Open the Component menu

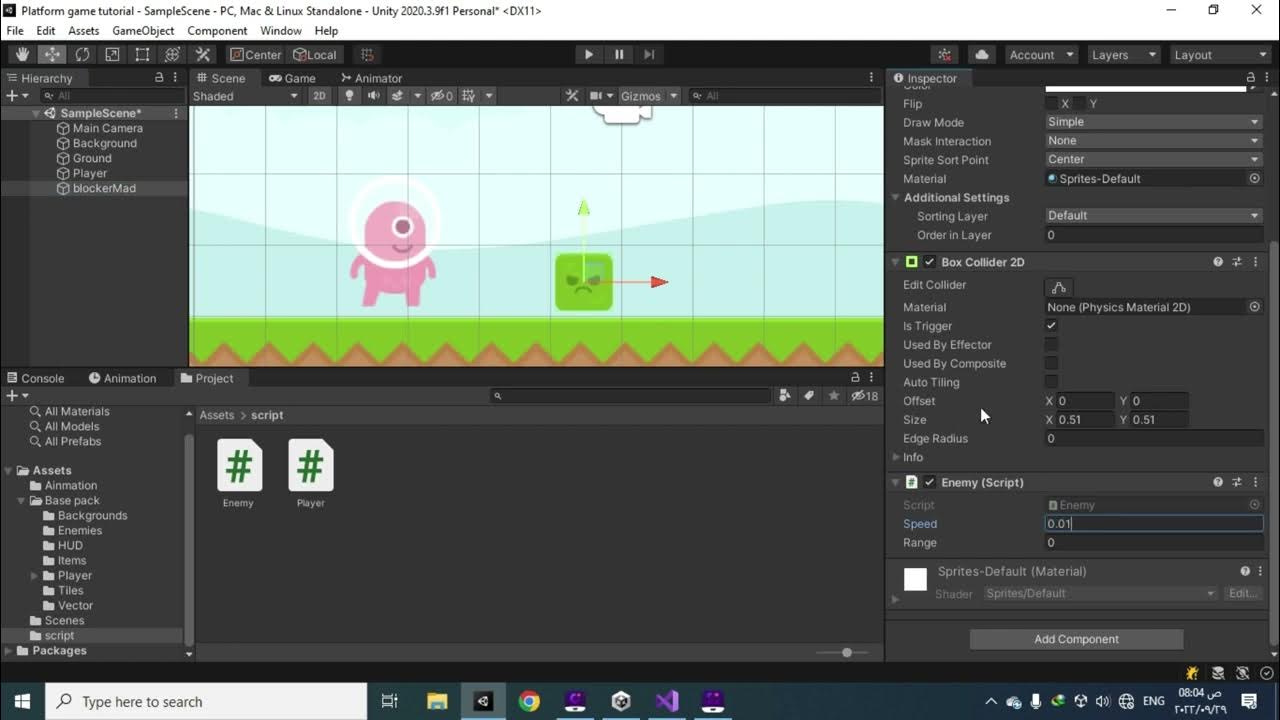coord(217,31)
